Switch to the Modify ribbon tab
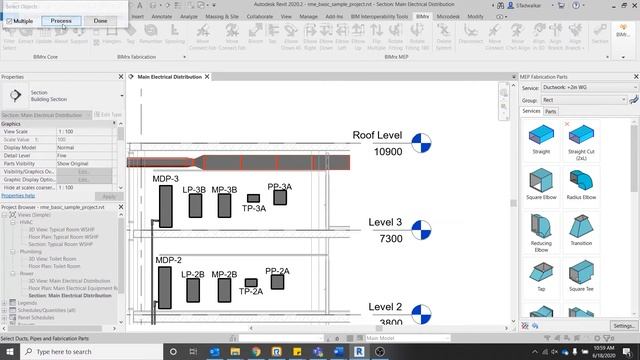640x360 pixels. (x=475, y=17)
